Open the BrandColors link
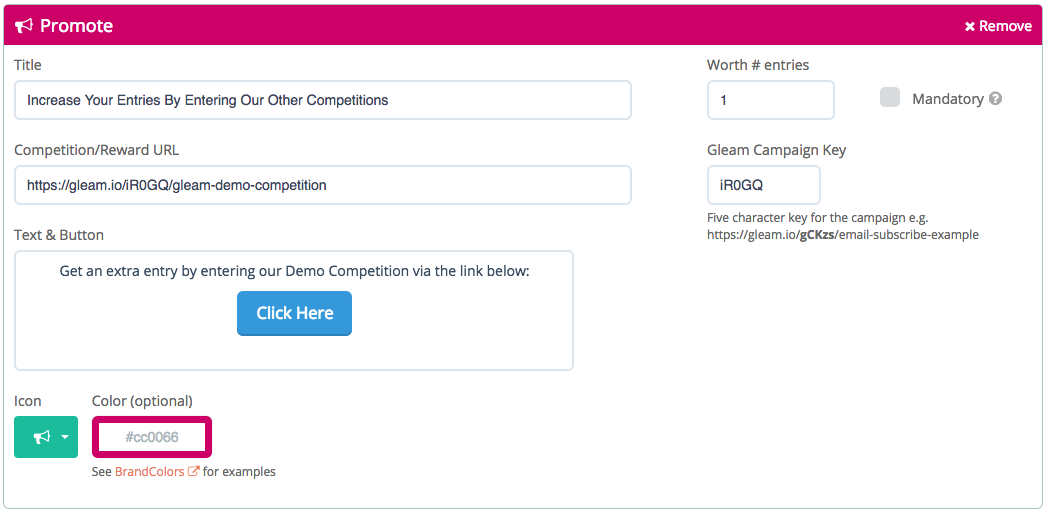This screenshot has height=513, width=1046. tap(150, 471)
